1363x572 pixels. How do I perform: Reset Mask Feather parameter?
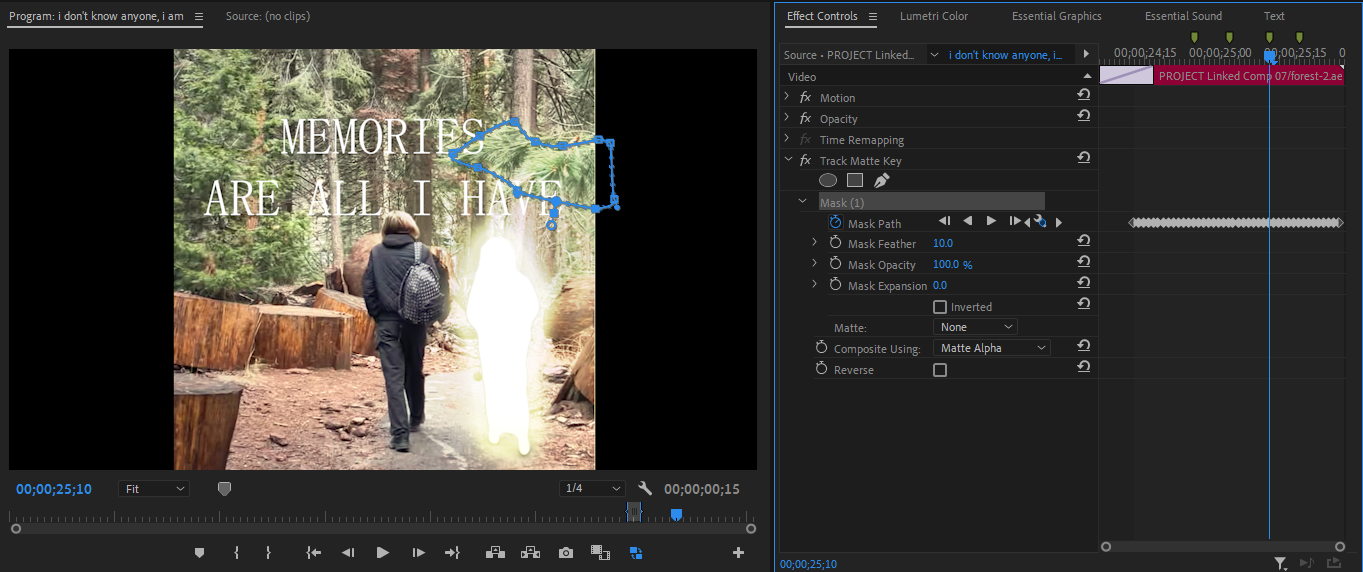(x=1083, y=241)
